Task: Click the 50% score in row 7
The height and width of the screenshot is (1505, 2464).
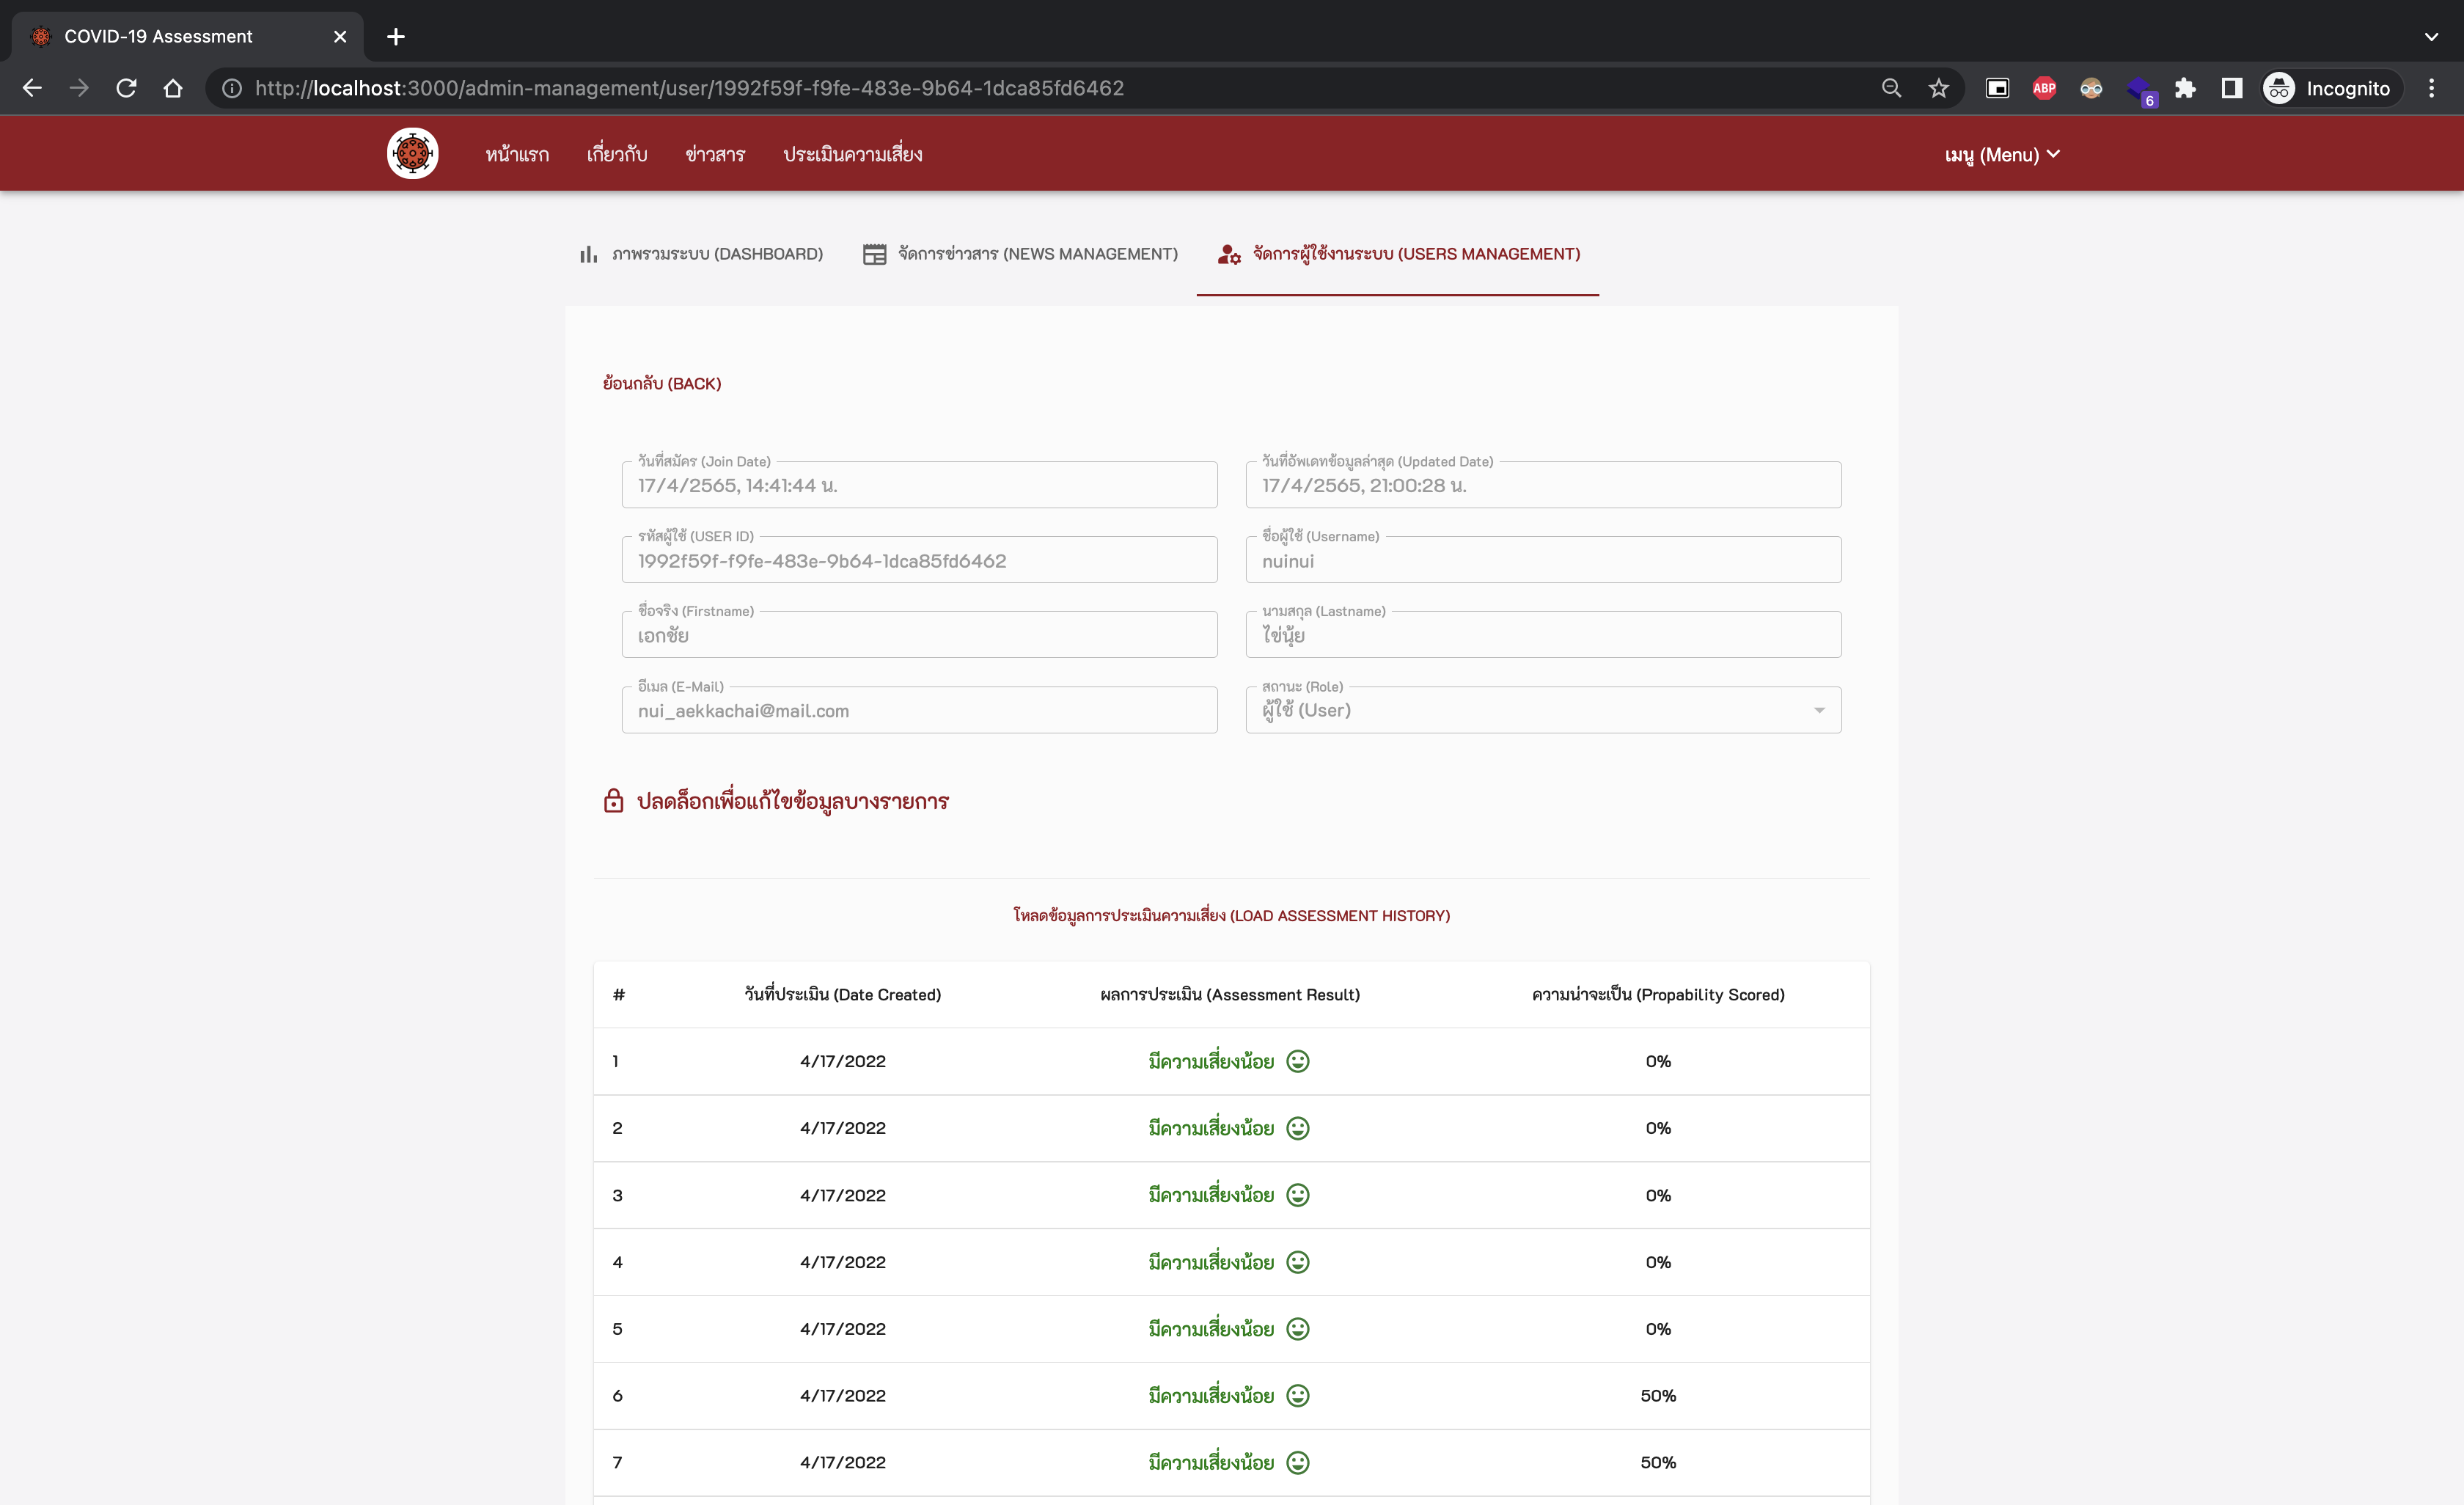Action: click(1658, 1462)
